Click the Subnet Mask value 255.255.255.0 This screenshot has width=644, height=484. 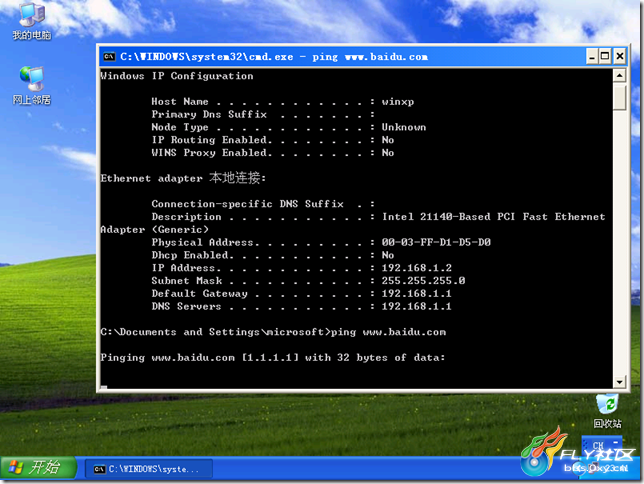pos(423,281)
